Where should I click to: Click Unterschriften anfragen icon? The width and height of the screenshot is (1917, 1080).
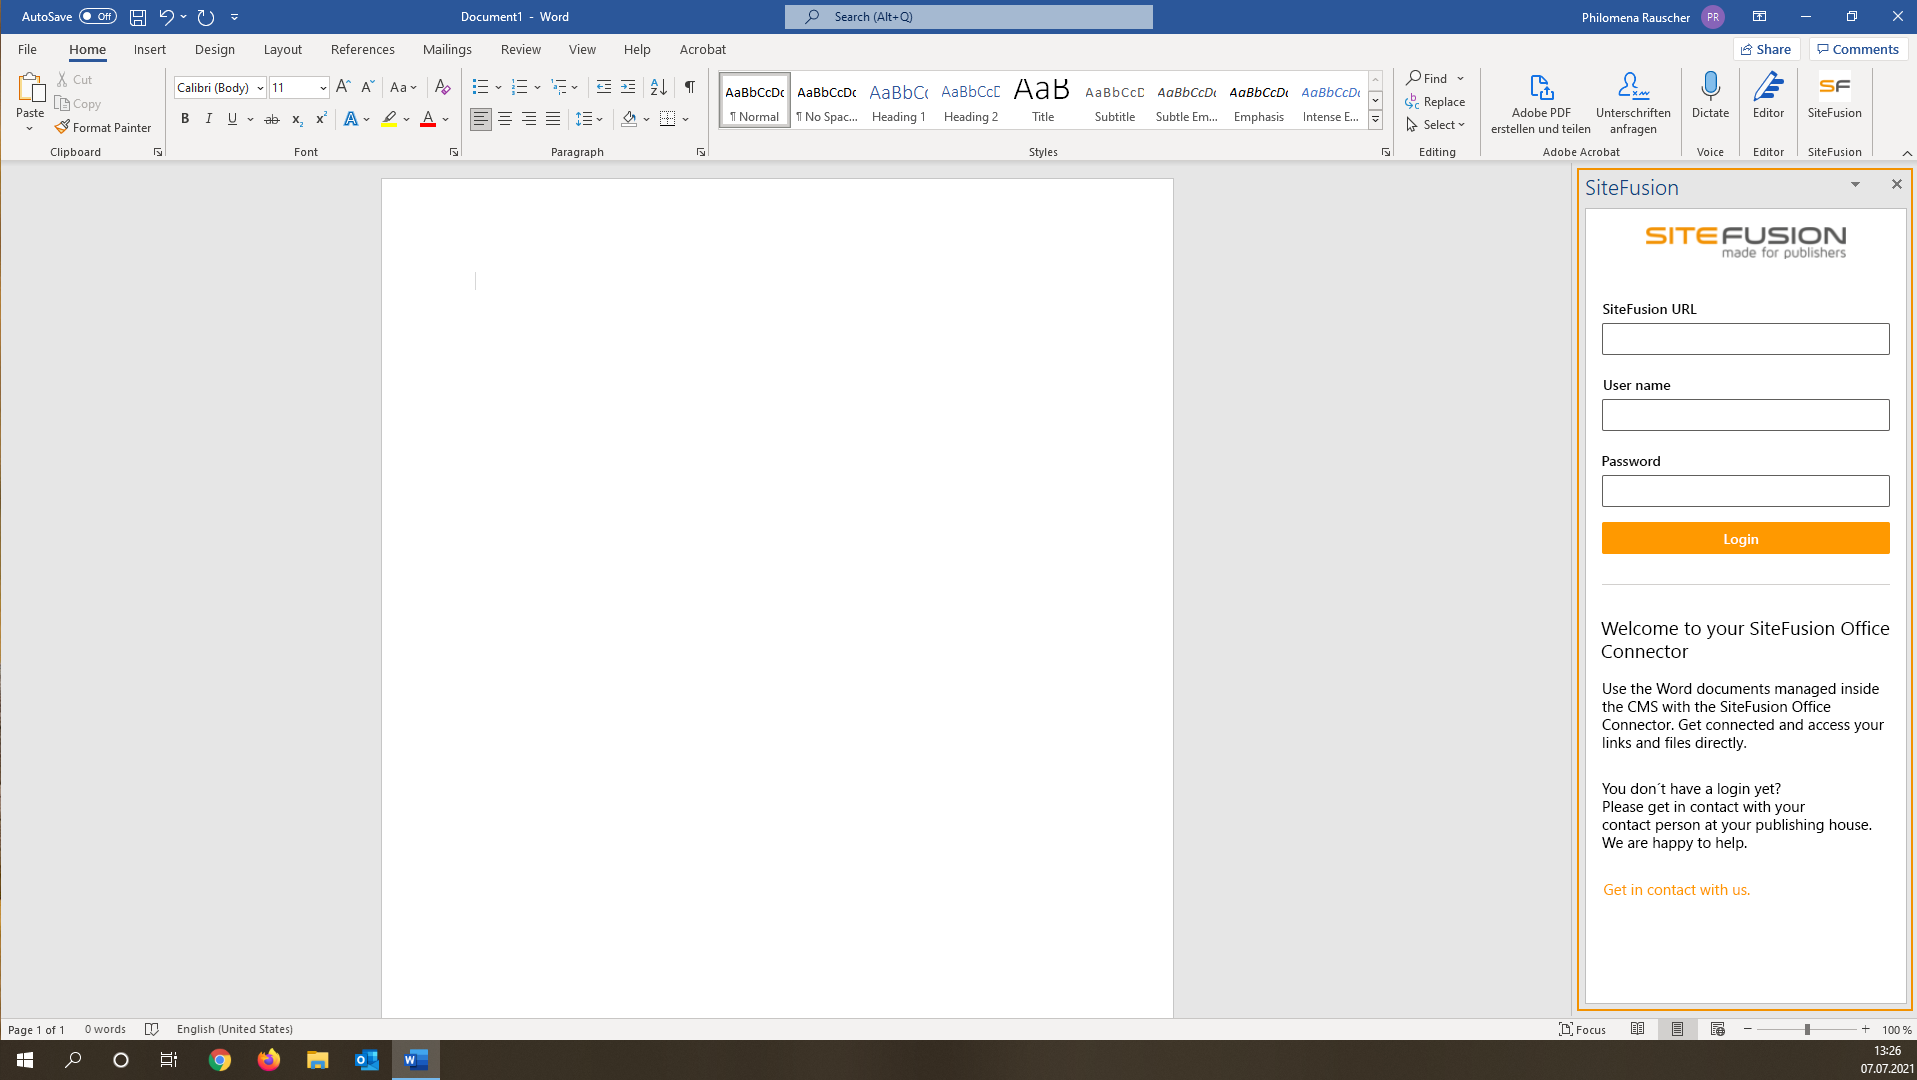tap(1633, 103)
